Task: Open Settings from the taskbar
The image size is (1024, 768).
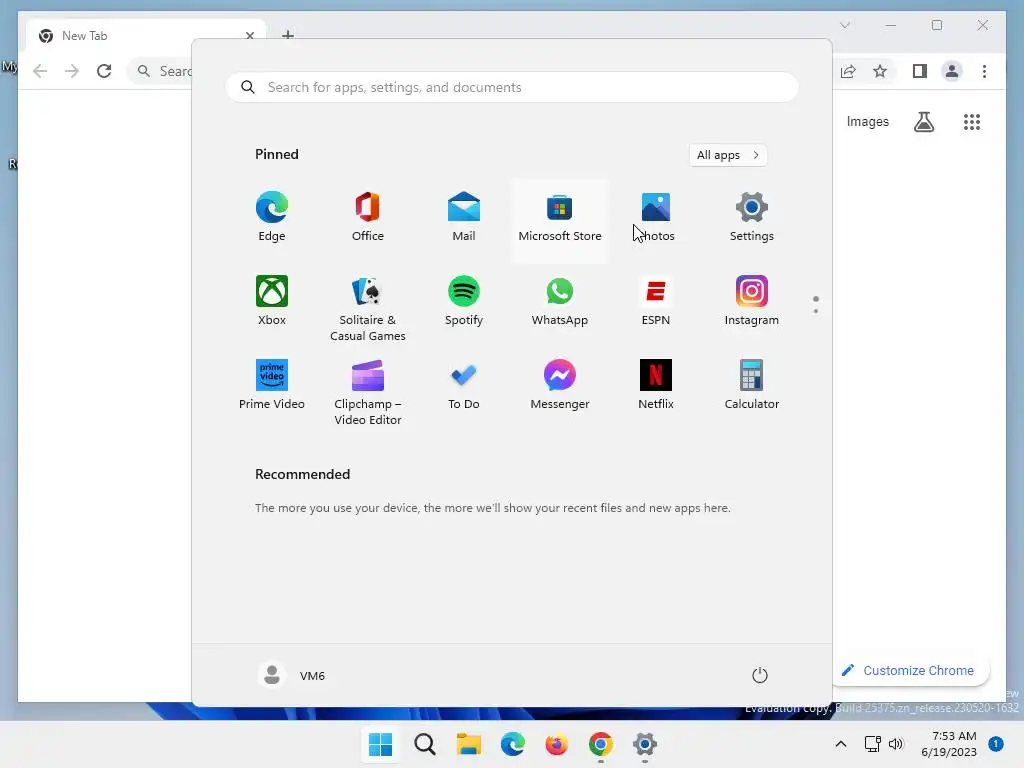Action: pyautogui.click(x=645, y=744)
